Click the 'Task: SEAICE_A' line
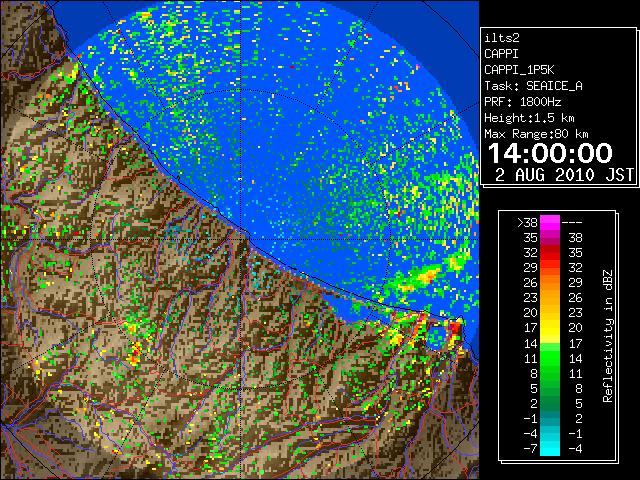Image resolution: width=640 pixels, height=480 pixels. tap(533, 86)
